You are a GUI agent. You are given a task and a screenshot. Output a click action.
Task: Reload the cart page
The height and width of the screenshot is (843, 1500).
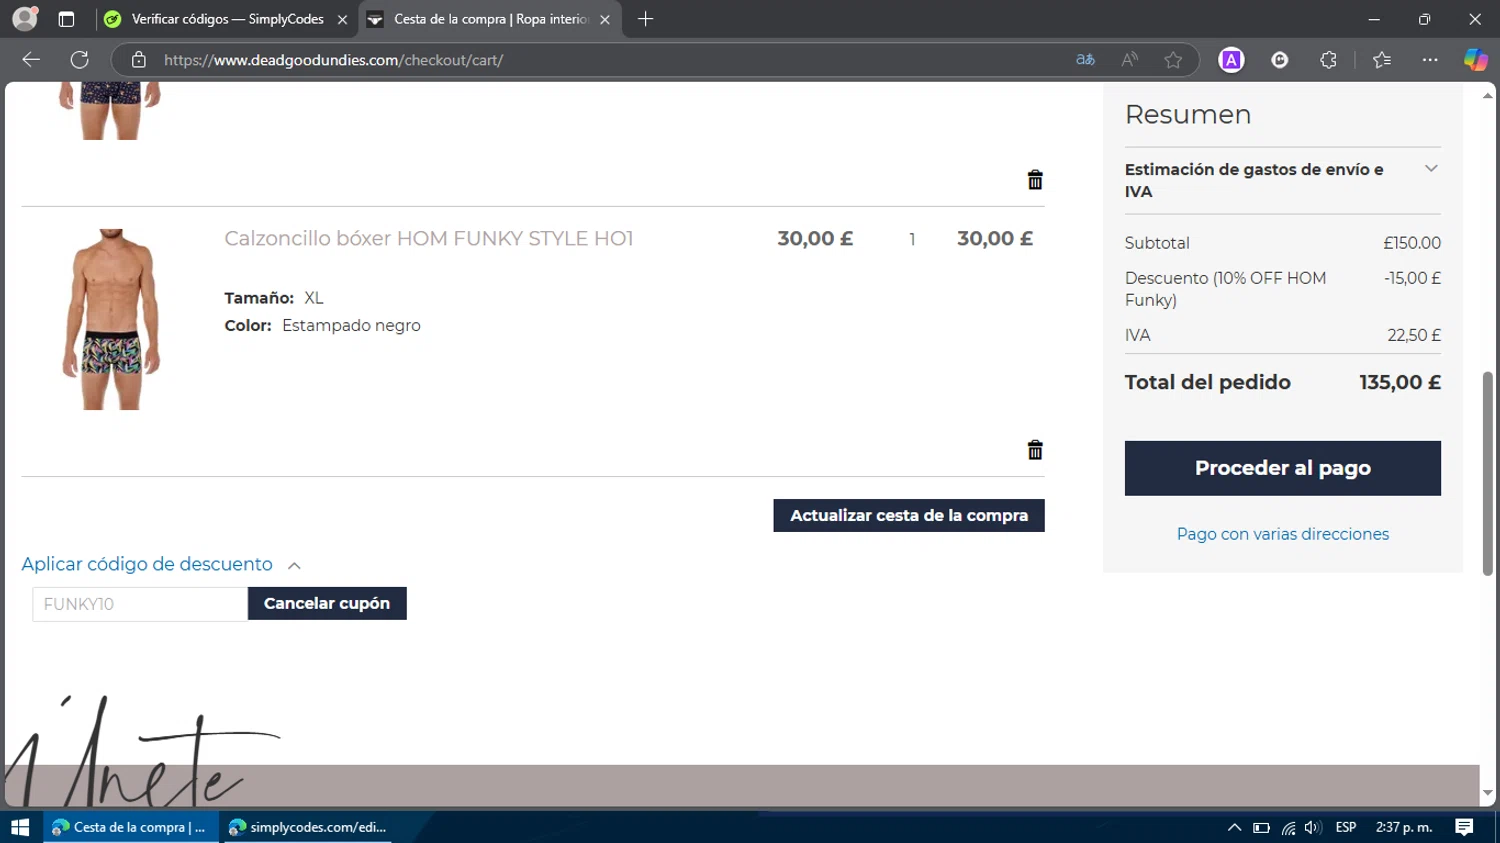pyautogui.click(x=80, y=60)
